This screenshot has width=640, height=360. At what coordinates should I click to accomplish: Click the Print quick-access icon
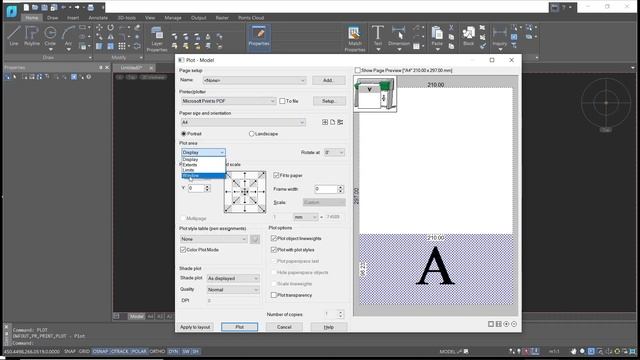point(91,7)
